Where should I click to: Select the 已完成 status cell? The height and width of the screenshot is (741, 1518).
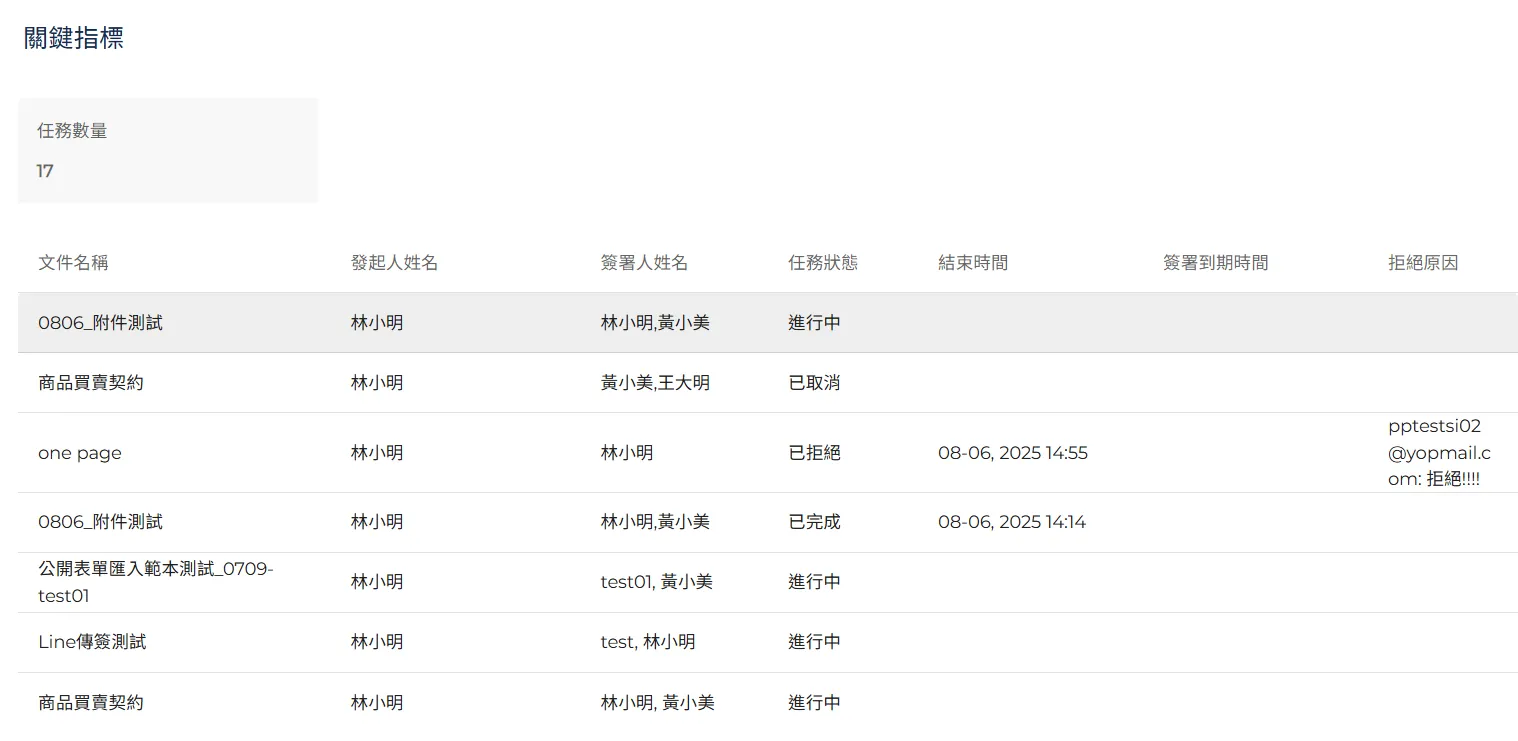(x=814, y=522)
